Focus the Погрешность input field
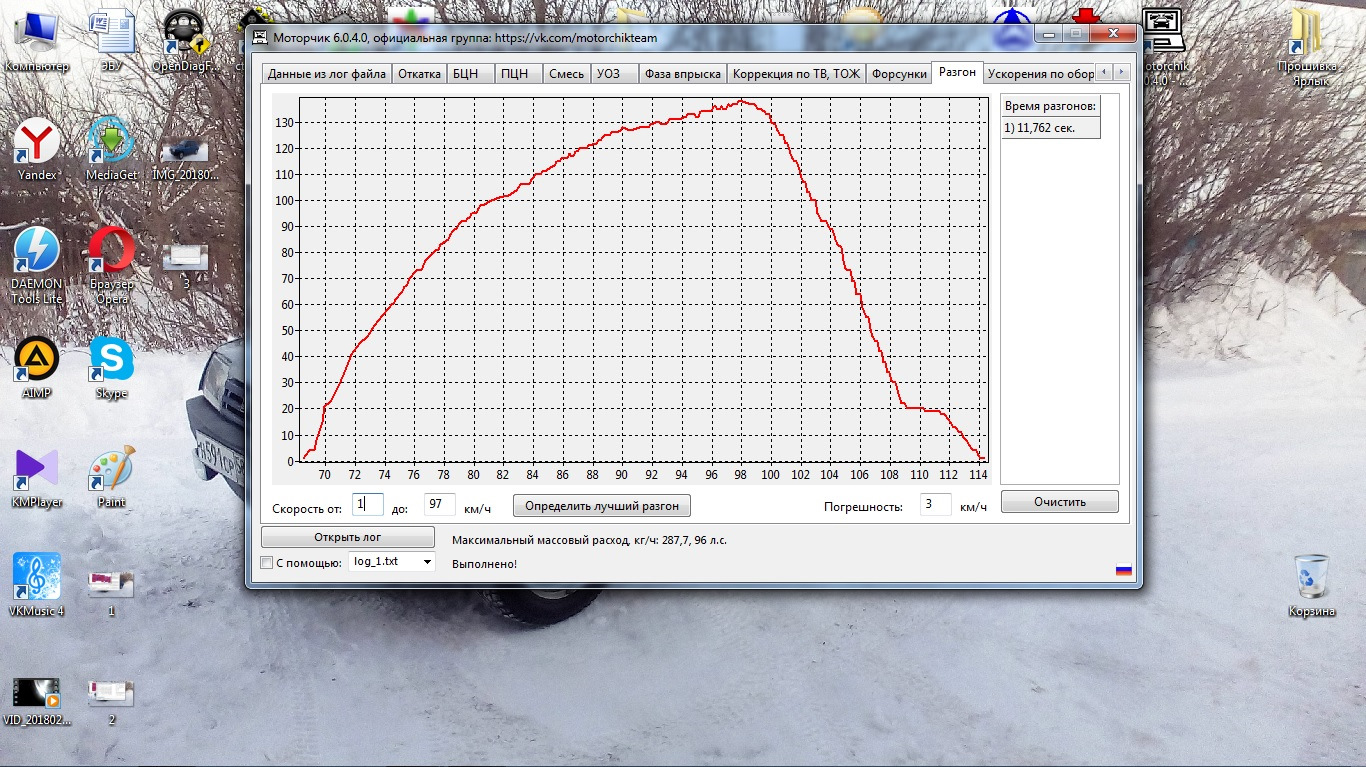The image size is (1366, 767). click(x=936, y=504)
